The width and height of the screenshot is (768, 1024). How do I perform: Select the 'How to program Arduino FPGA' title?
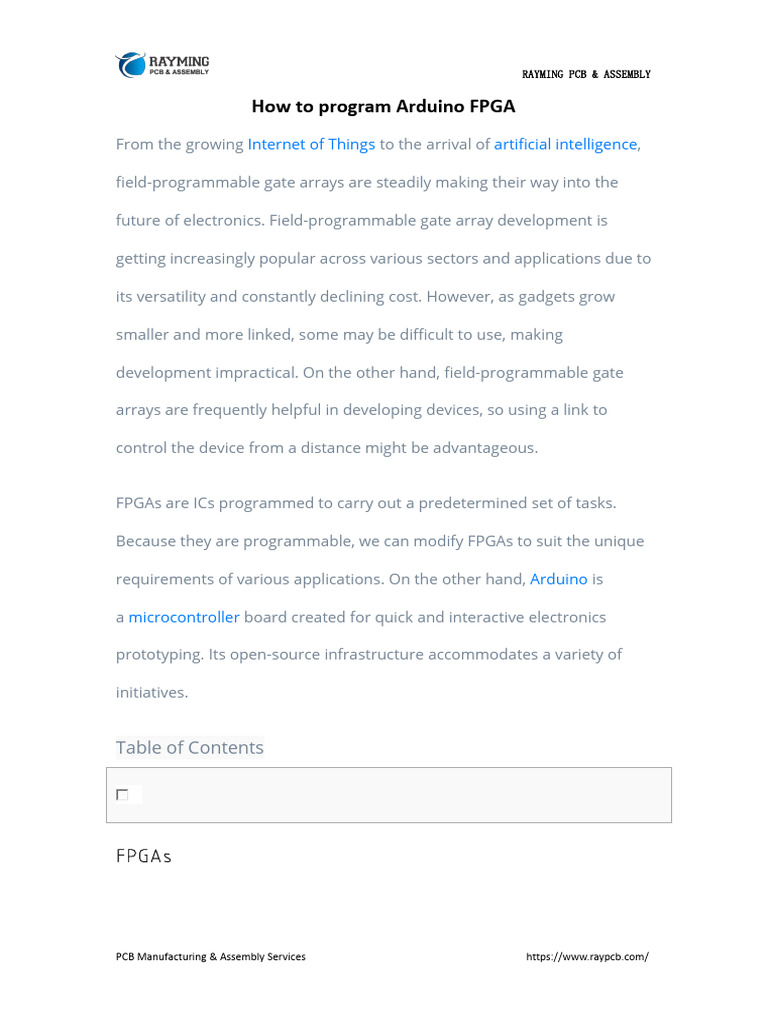(x=383, y=106)
